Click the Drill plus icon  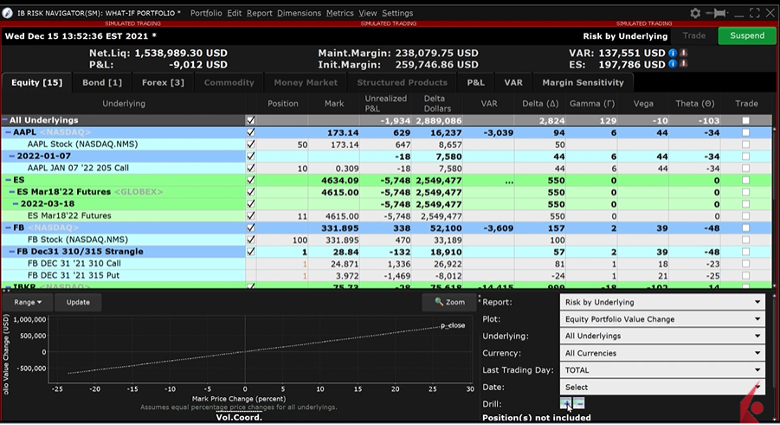point(566,403)
